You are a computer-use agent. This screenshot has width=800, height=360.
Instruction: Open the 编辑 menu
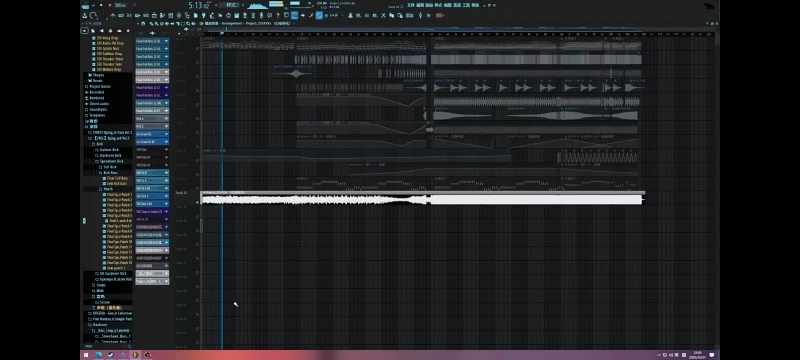click(420, 5)
